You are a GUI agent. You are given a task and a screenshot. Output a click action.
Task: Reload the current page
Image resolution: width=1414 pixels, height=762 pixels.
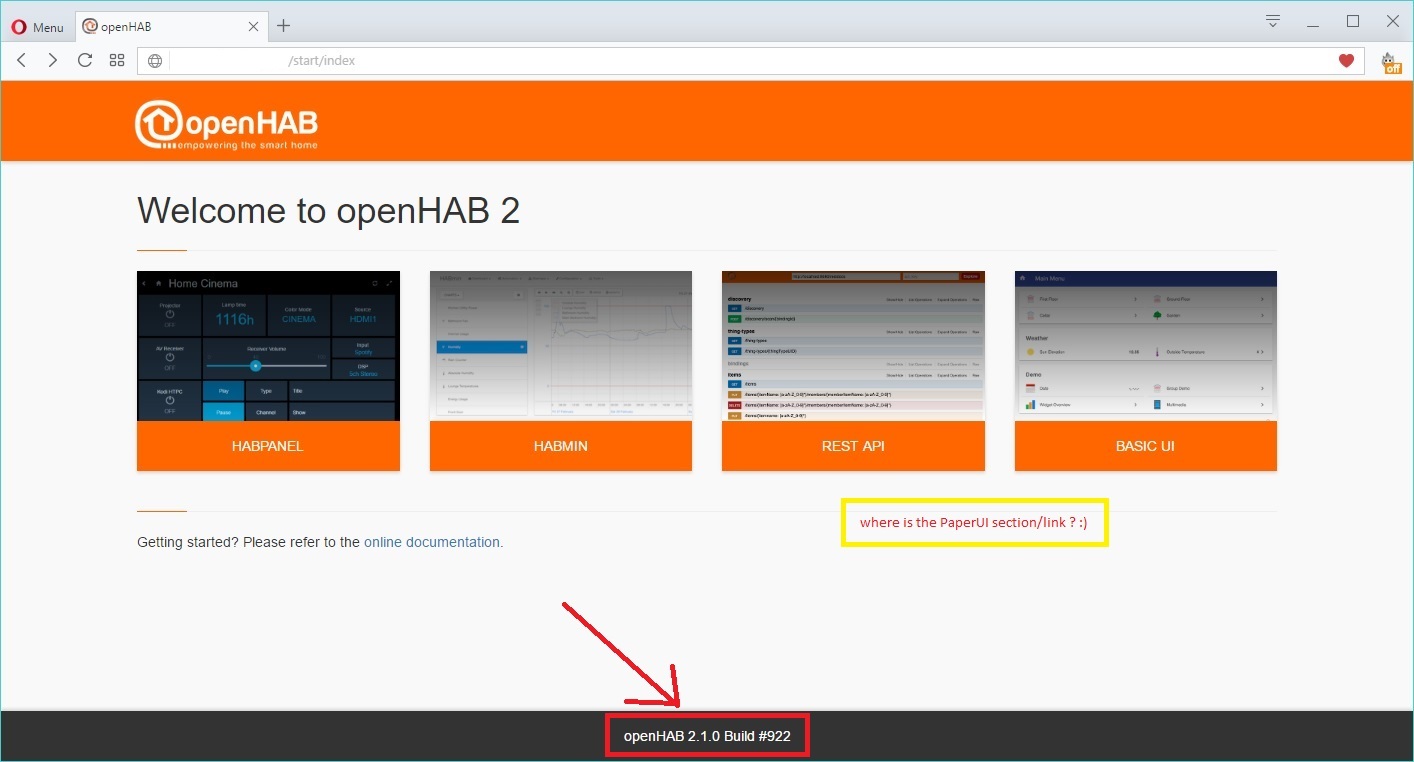[85, 61]
